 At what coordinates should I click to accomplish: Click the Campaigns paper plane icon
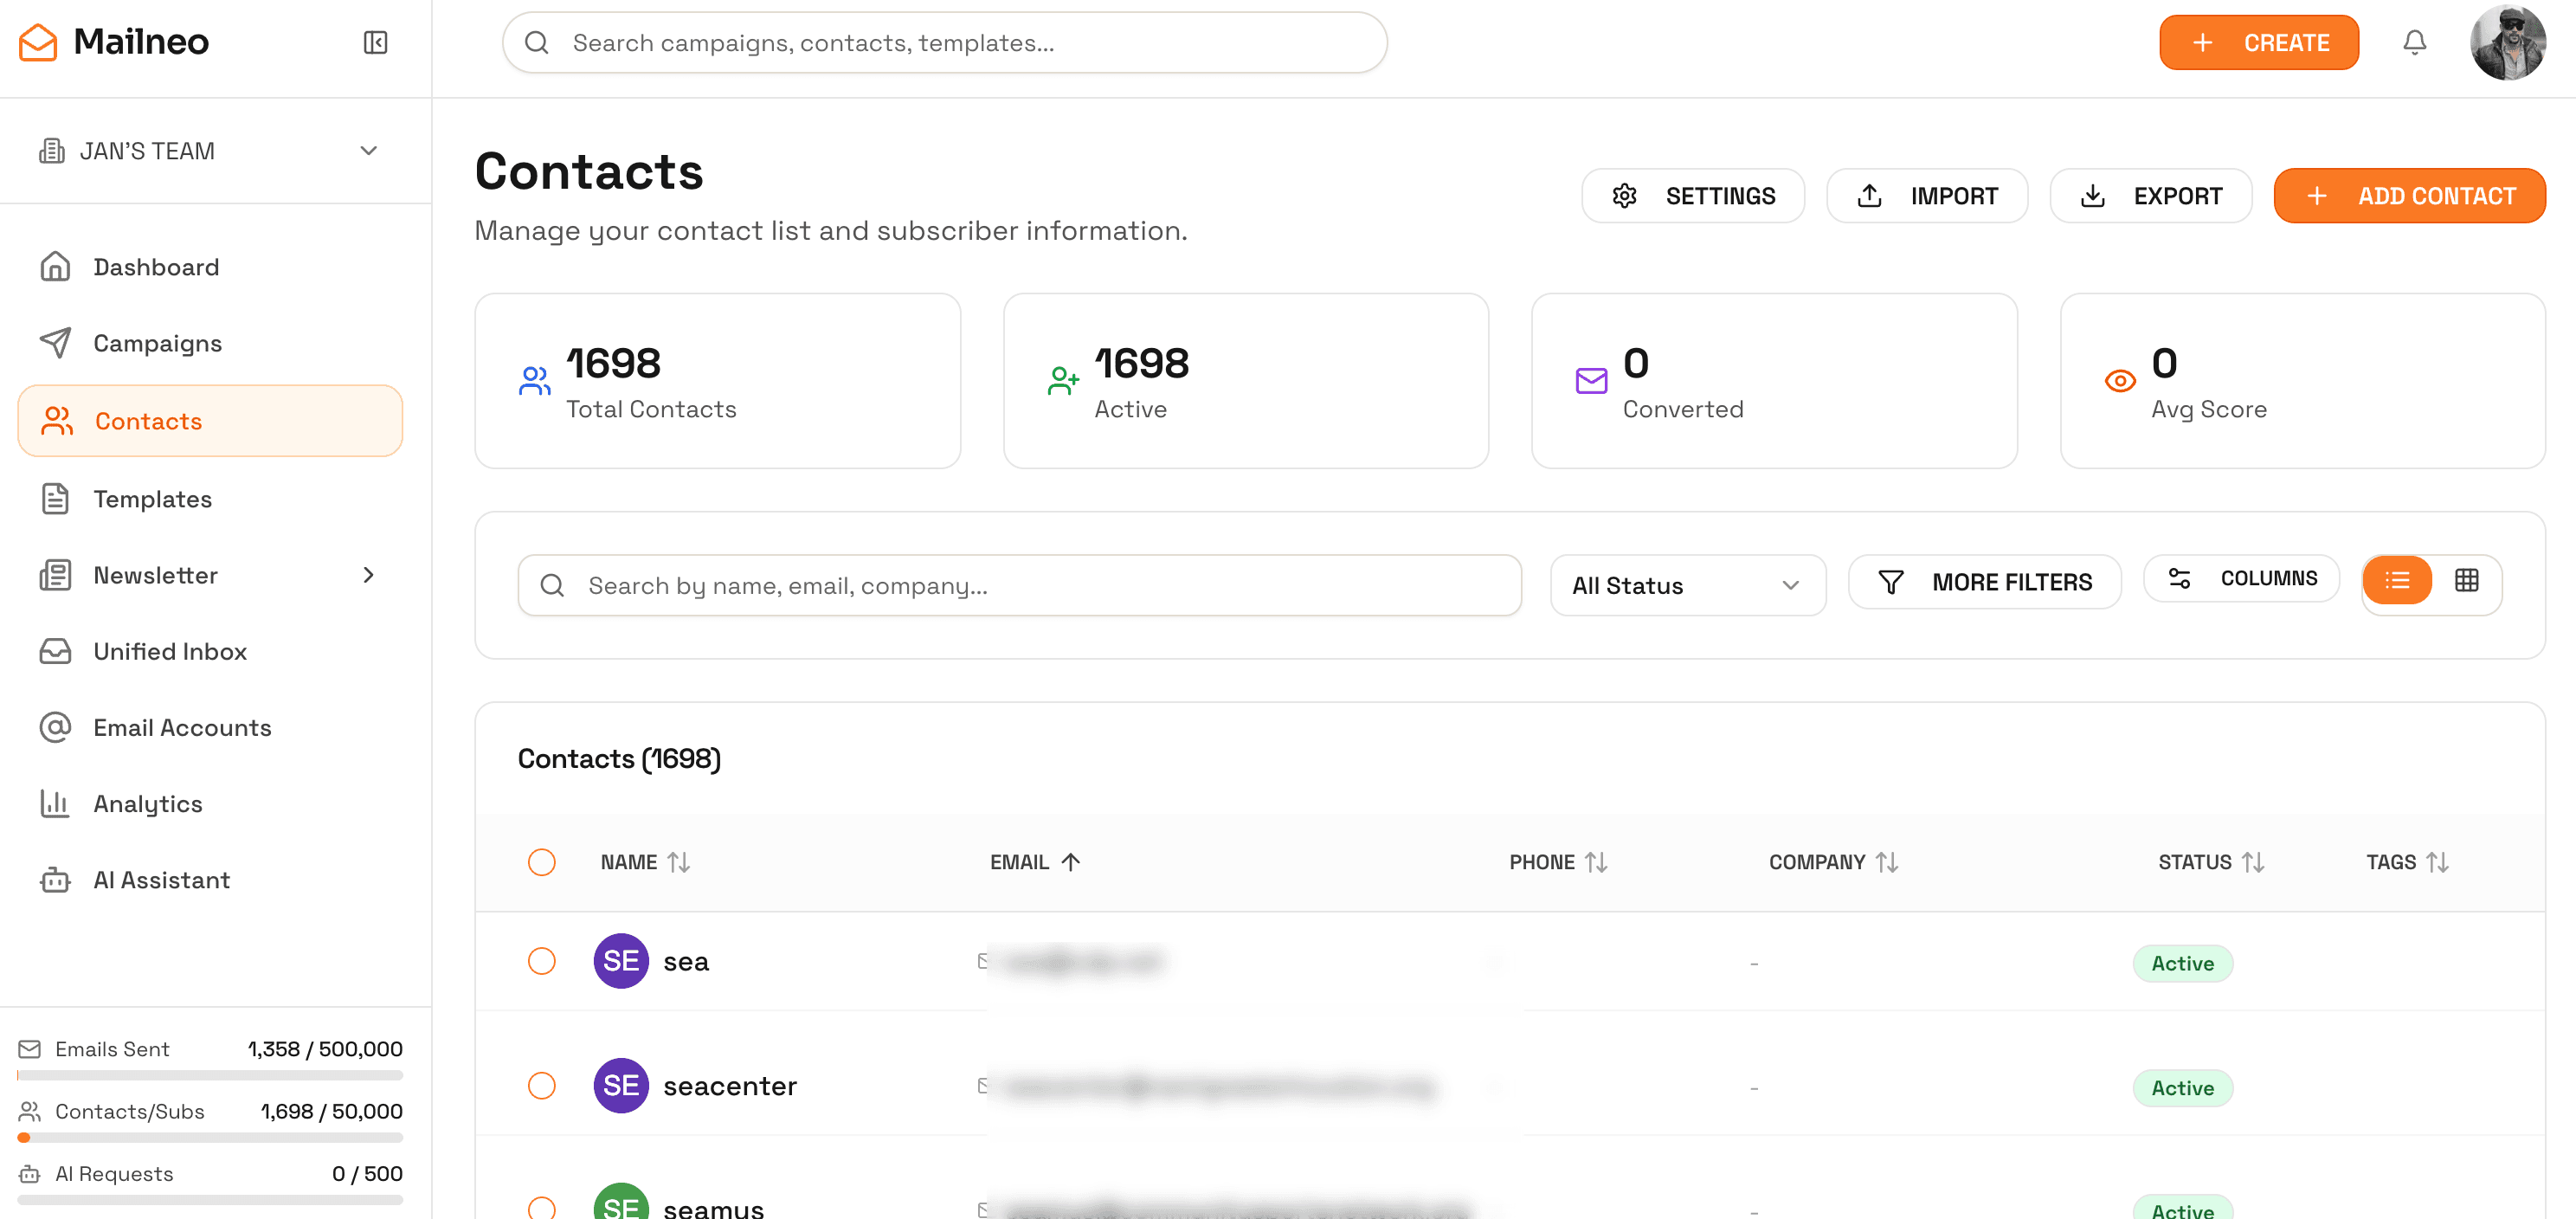(x=55, y=343)
